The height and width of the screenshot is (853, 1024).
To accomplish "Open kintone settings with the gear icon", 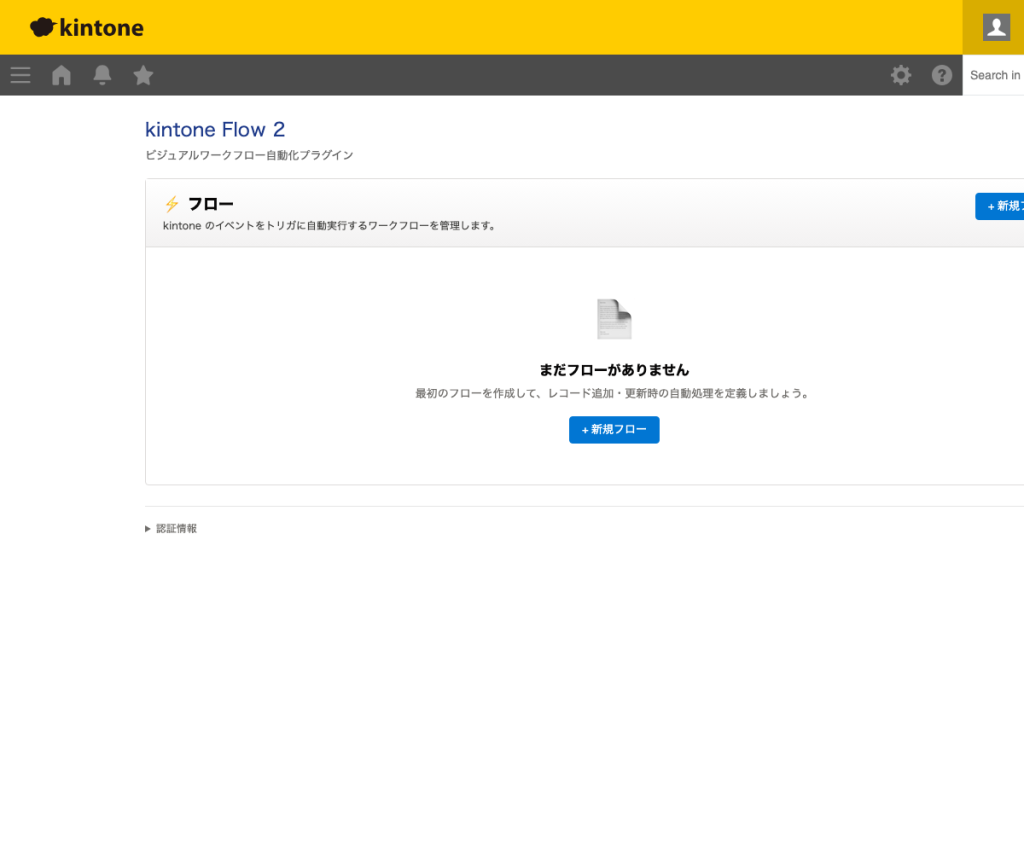I will [x=901, y=75].
